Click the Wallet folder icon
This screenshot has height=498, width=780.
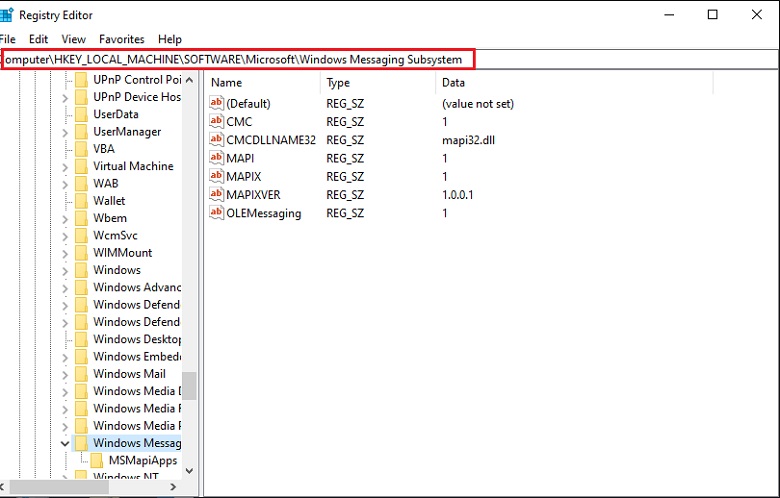[x=81, y=201]
